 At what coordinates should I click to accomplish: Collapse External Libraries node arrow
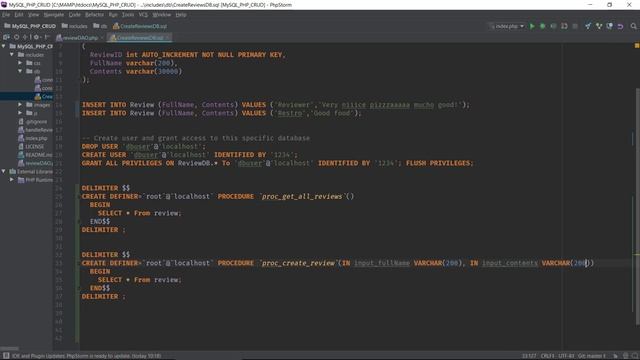[x=4, y=171]
